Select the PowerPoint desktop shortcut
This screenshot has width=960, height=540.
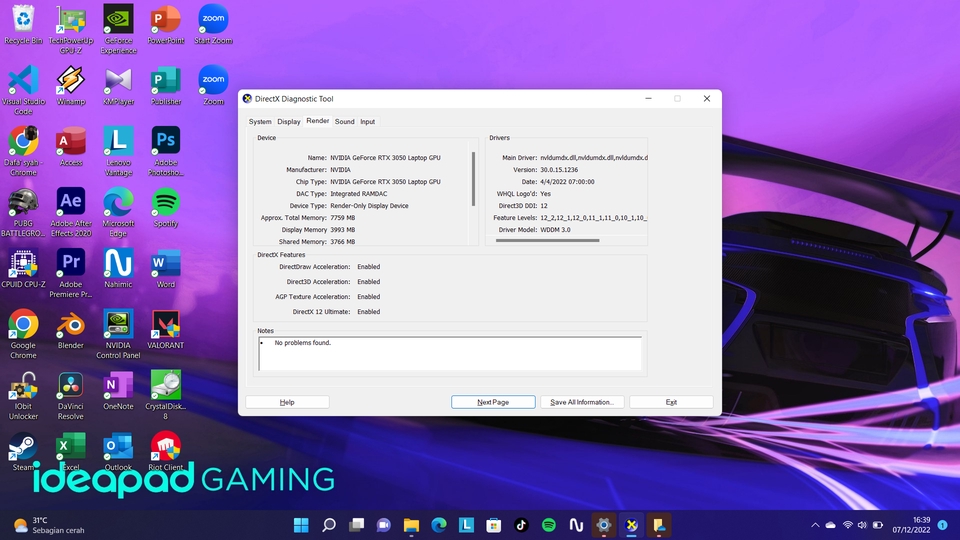point(165,24)
